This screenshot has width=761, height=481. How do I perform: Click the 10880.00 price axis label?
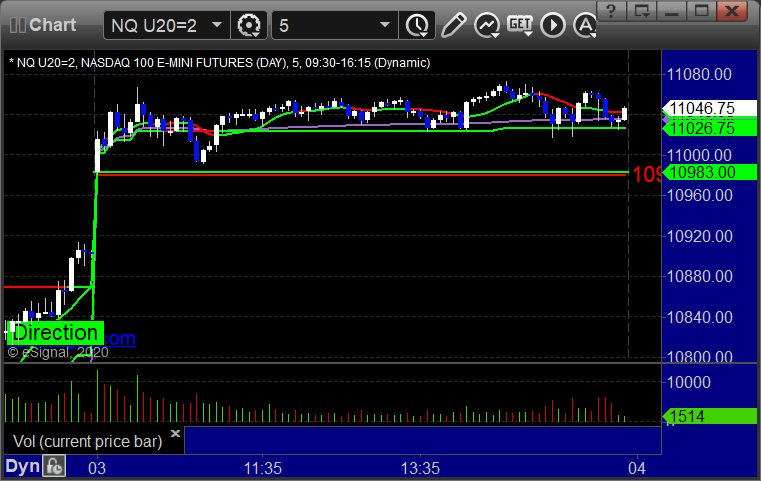(699, 276)
